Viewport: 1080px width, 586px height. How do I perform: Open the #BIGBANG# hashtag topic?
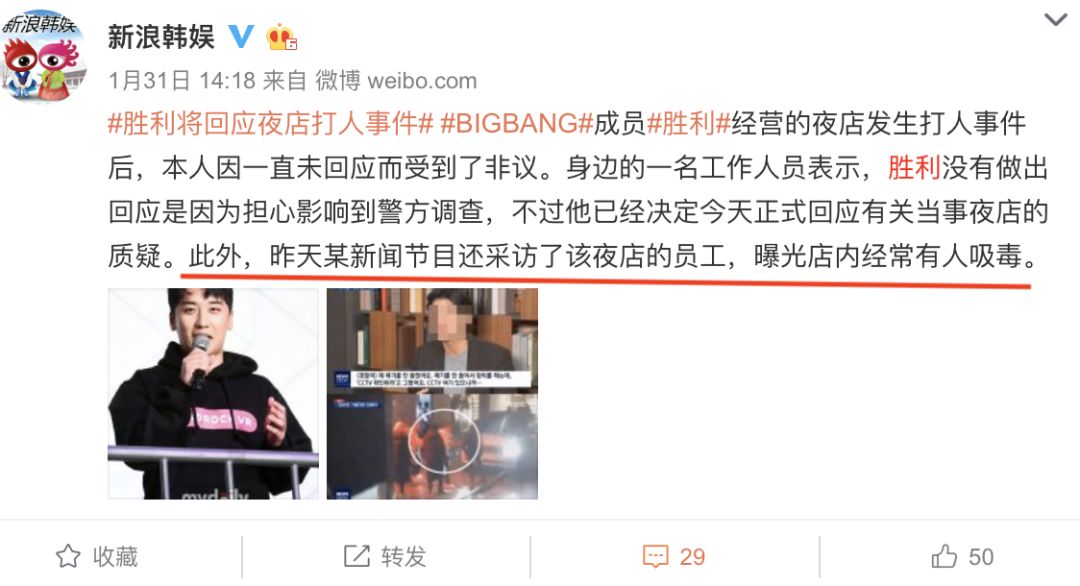click(x=517, y=124)
